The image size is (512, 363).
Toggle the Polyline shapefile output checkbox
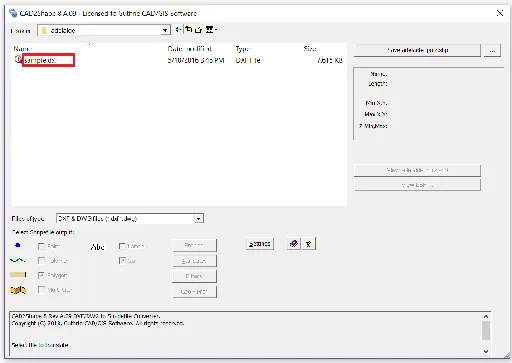coord(41,261)
